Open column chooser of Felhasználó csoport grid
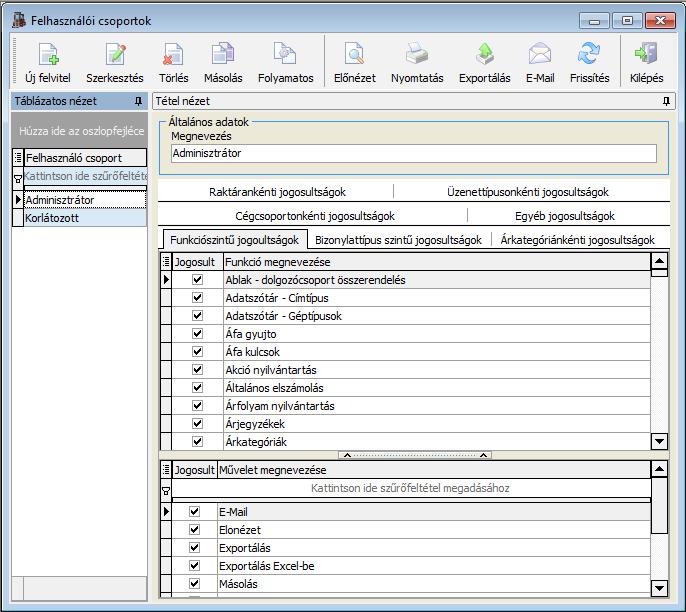Viewport: 686px width, 612px height. click(x=18, y=157)
